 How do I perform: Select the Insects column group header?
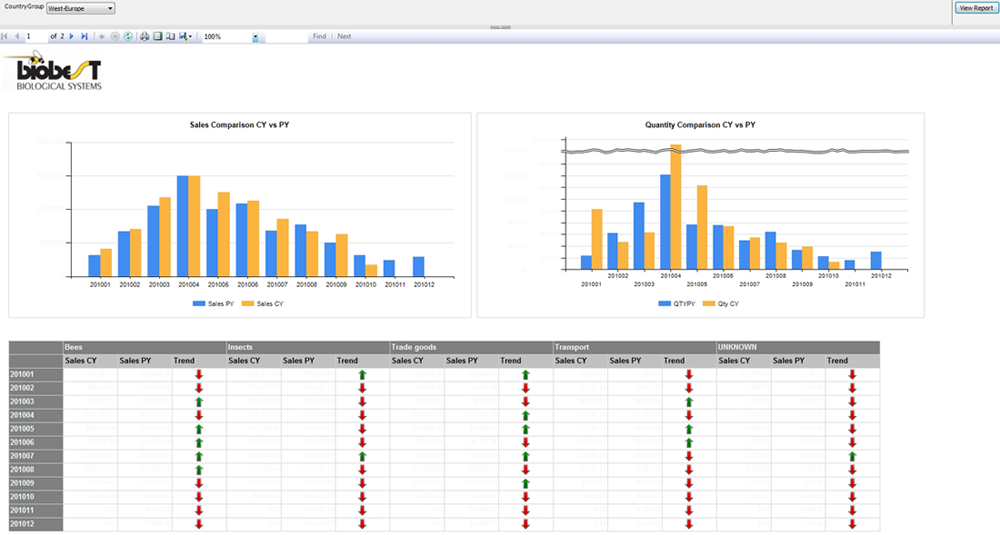click(x=308, y=348)
